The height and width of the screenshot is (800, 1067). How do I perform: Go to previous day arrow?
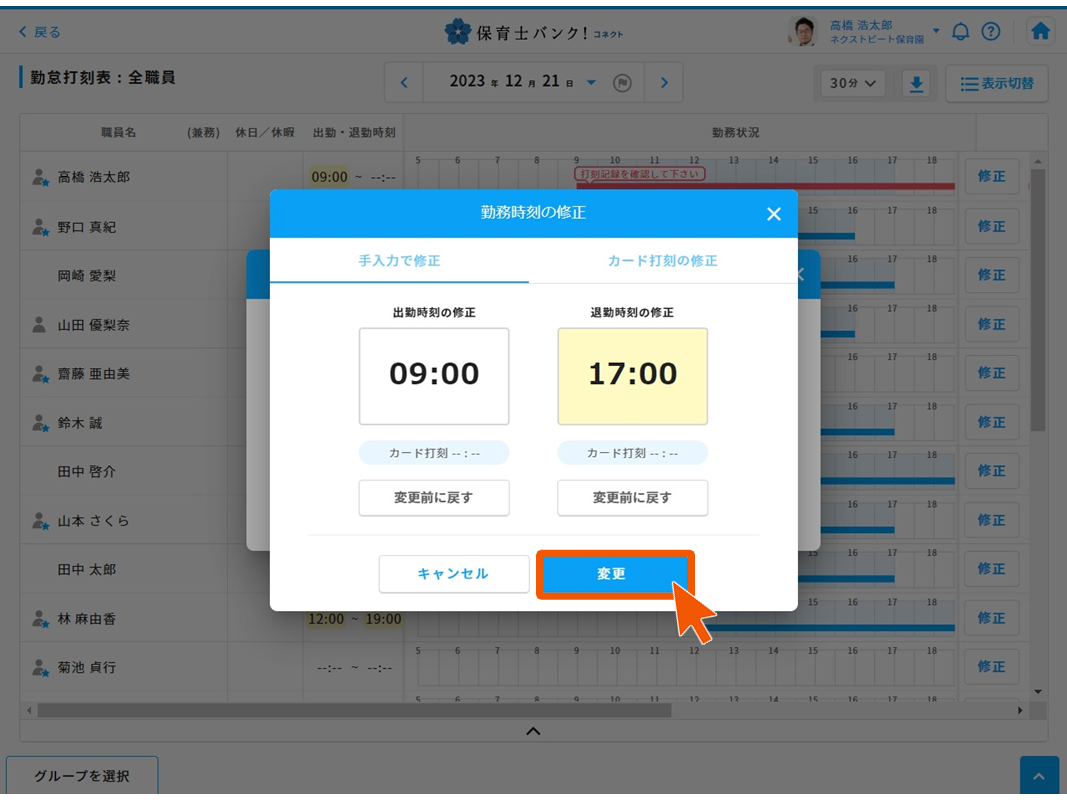pos(404,83)
